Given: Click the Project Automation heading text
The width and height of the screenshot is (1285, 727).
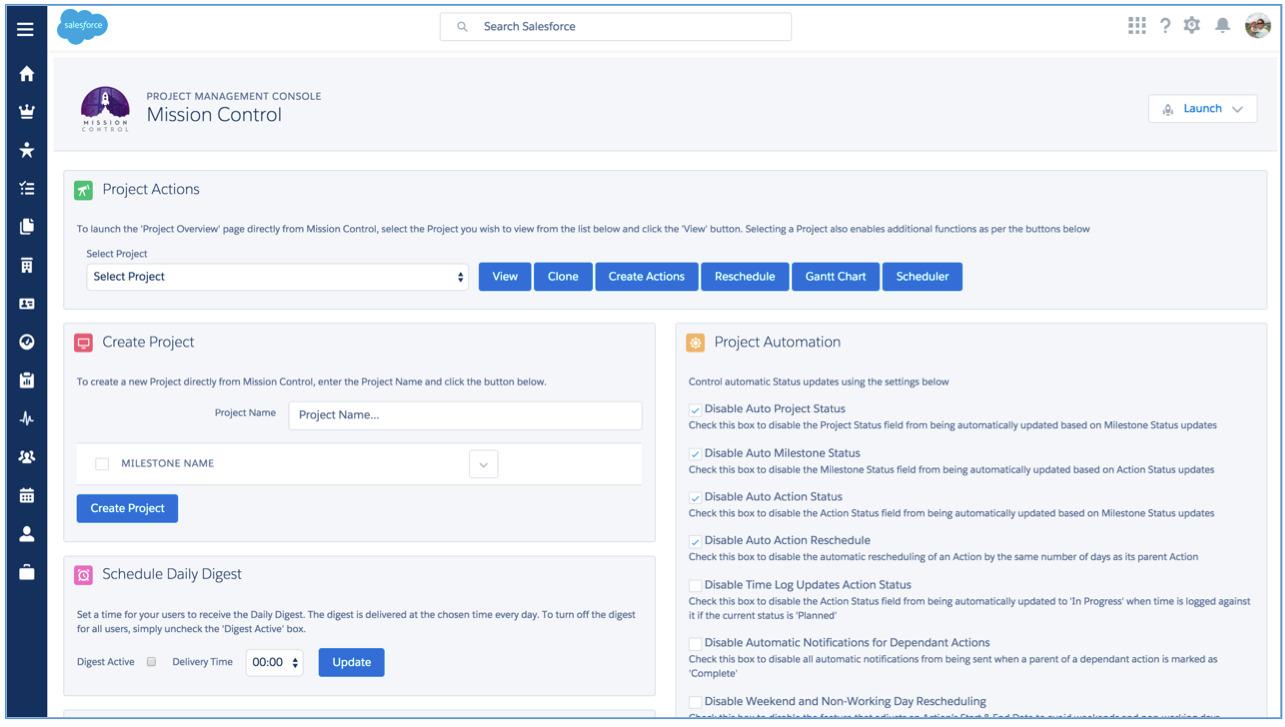Looking at the screenshot, I should [x=777, y=342].
